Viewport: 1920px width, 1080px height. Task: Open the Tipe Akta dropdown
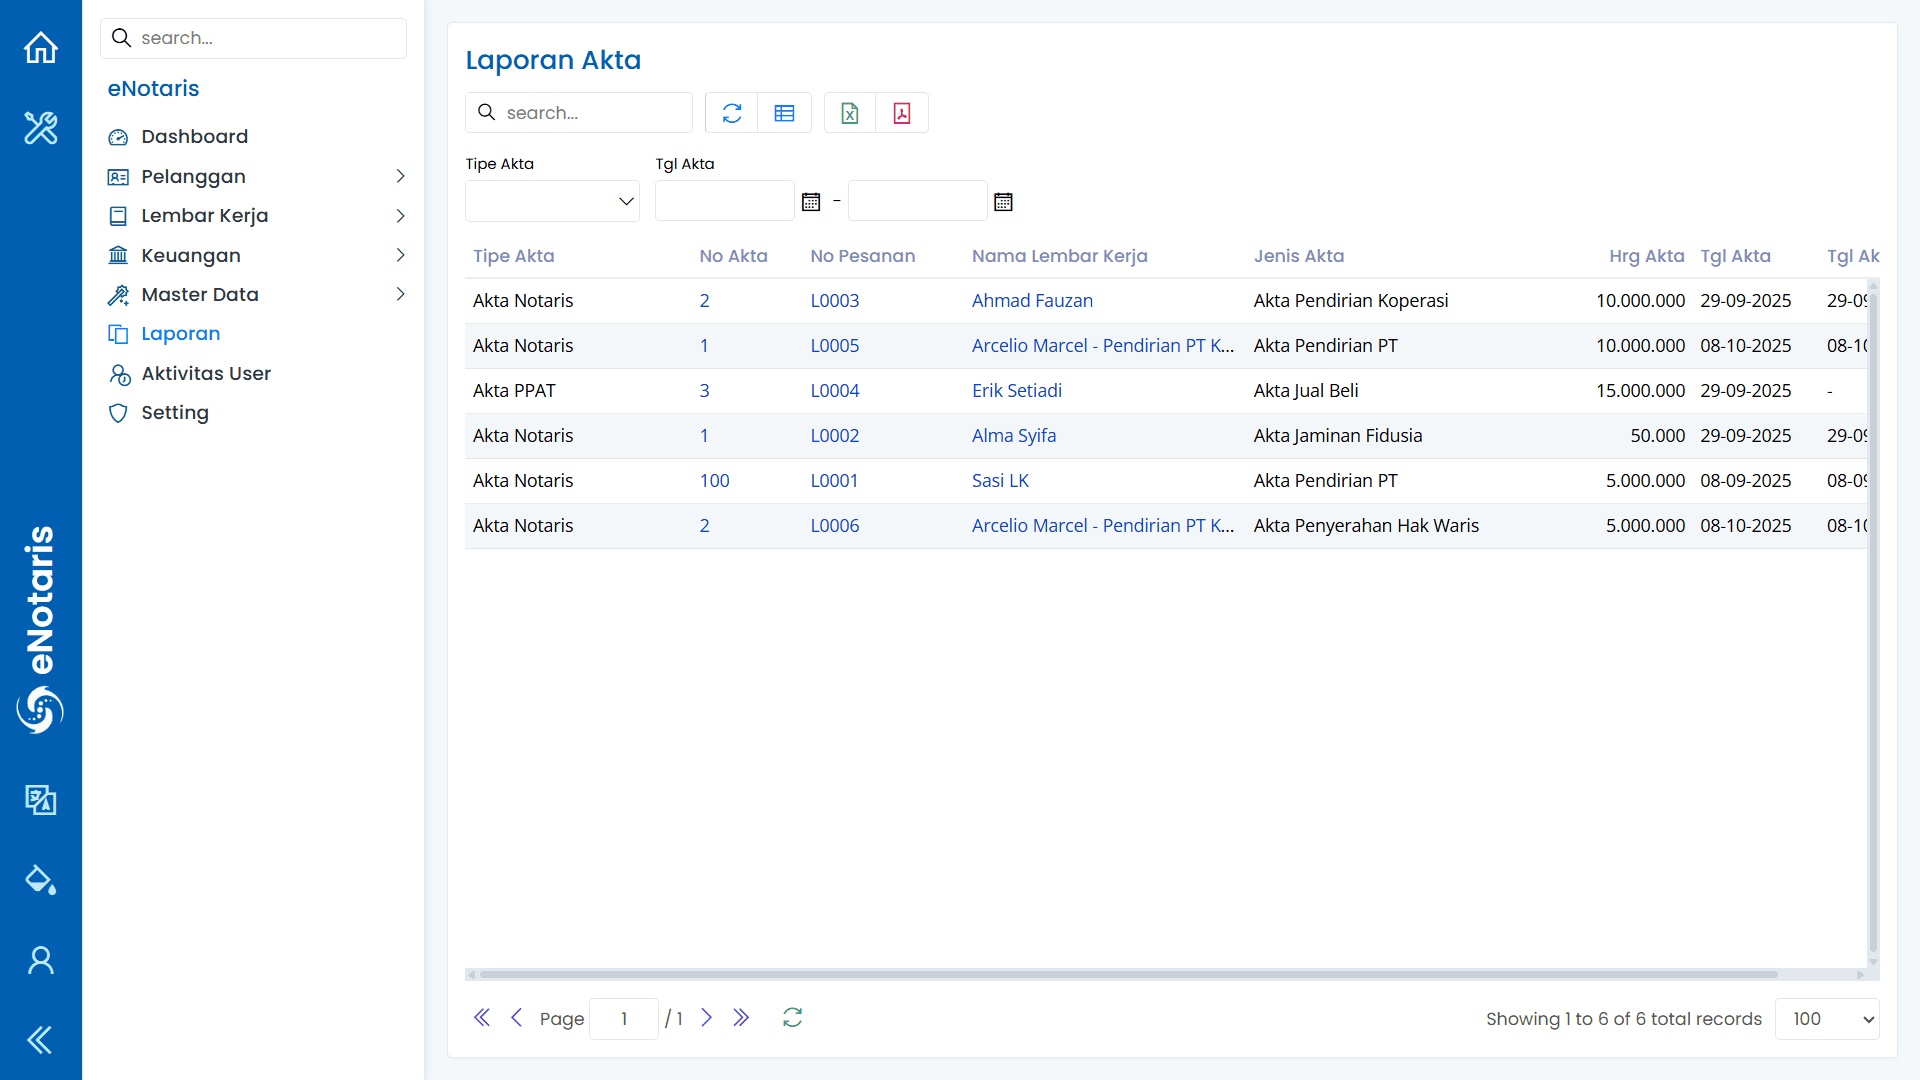(x=552, y=201)
